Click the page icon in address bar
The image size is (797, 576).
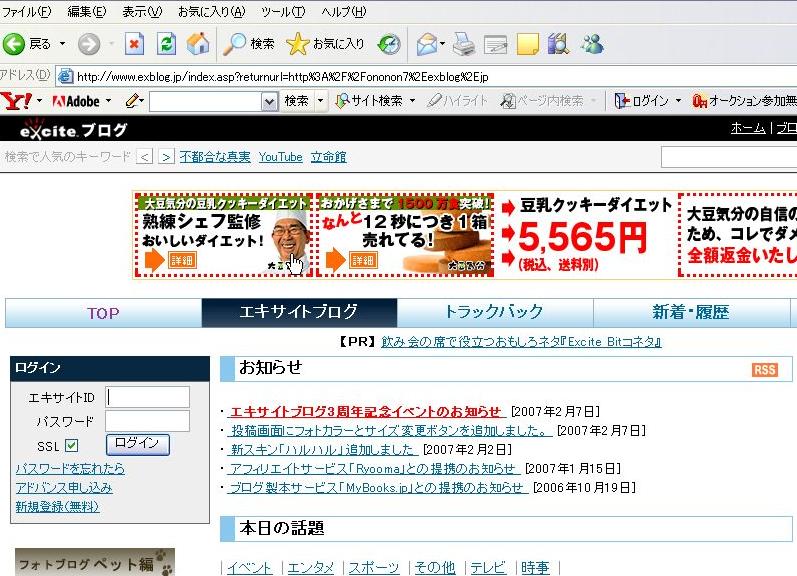(66, 76)
